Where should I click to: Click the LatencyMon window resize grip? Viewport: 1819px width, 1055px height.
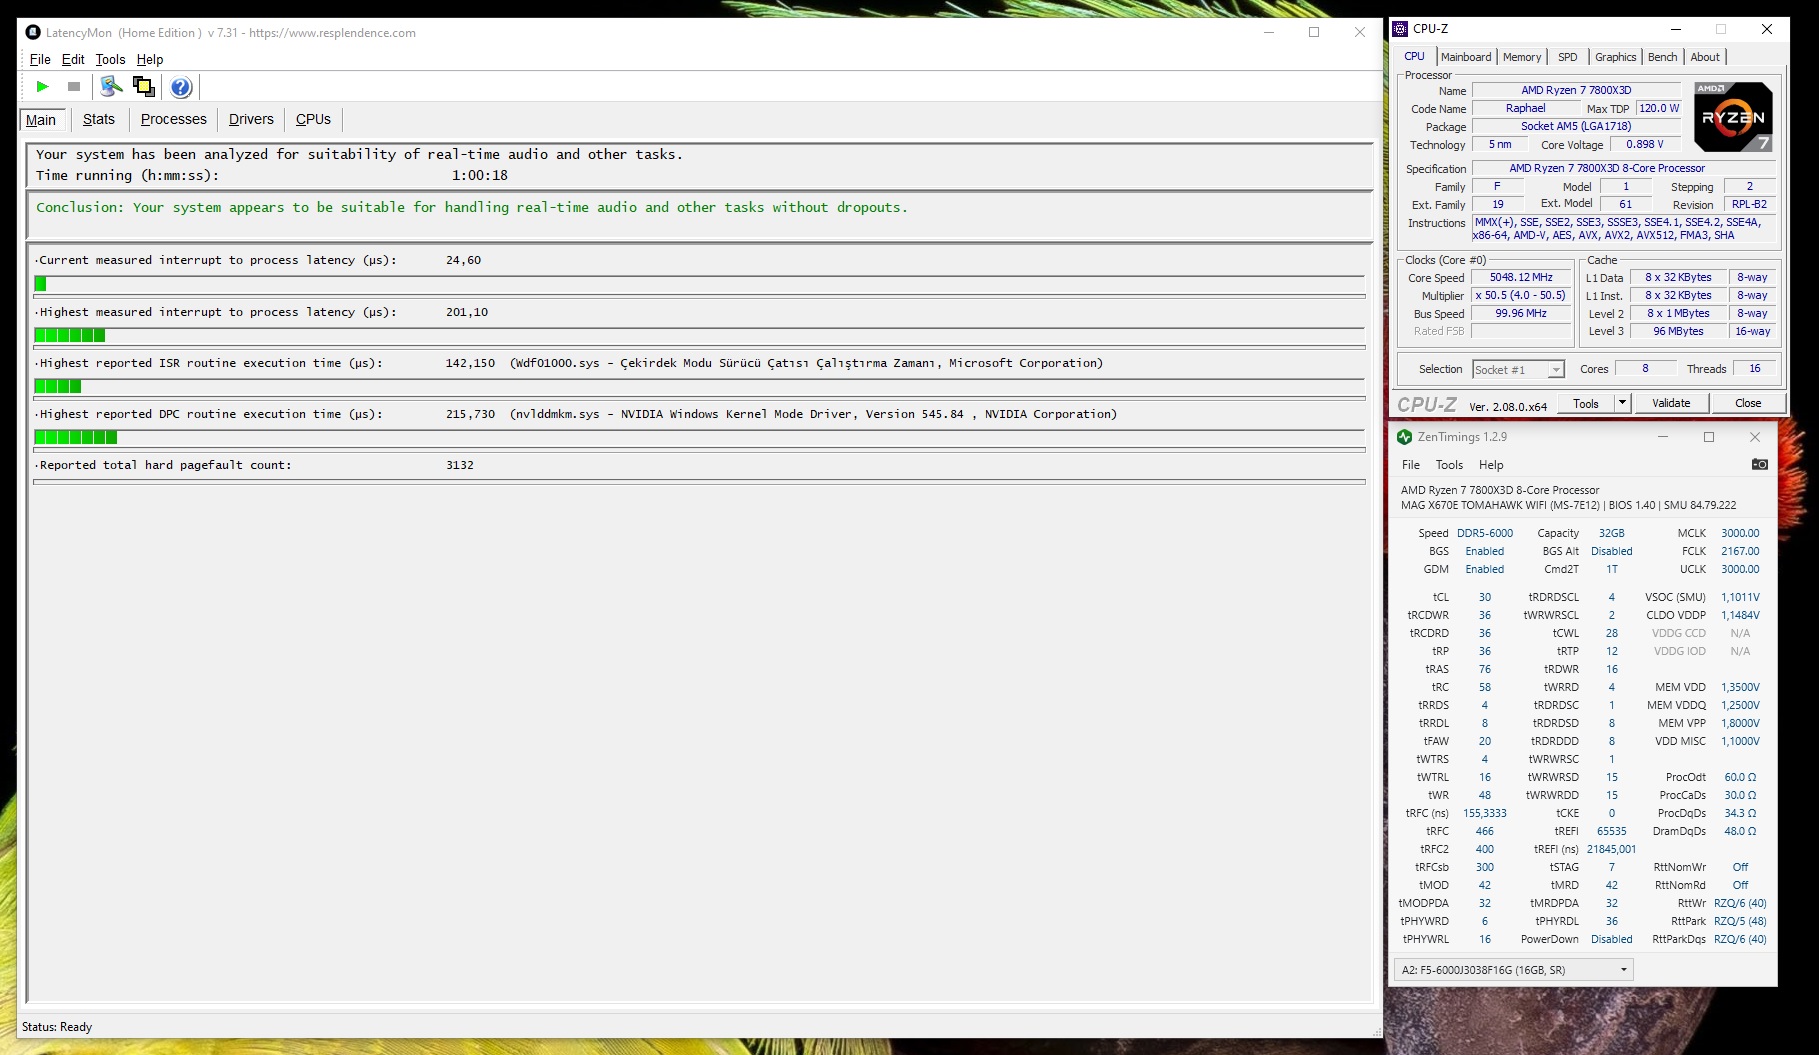[1376, 1031]
